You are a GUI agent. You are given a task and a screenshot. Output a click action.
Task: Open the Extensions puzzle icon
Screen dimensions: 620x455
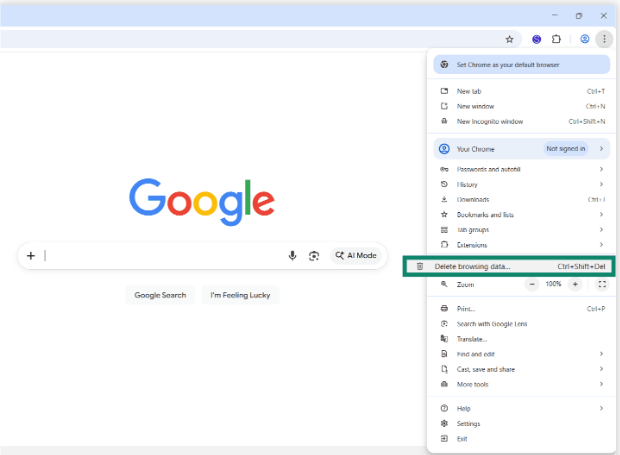tap(556, 39)
